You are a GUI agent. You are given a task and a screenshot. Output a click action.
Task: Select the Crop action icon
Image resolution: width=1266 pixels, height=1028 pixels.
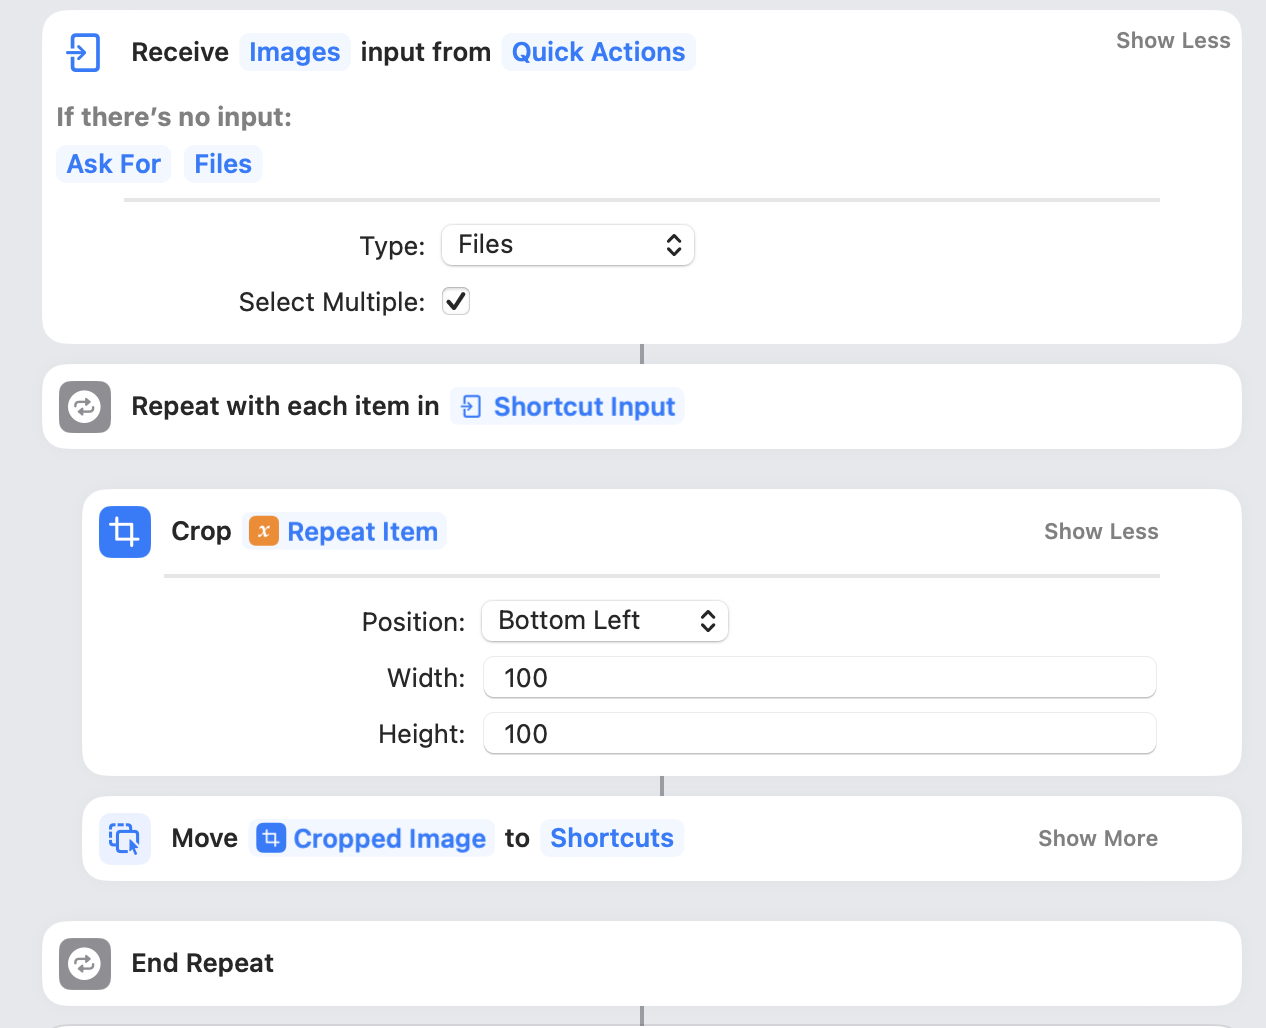(124, 531)
